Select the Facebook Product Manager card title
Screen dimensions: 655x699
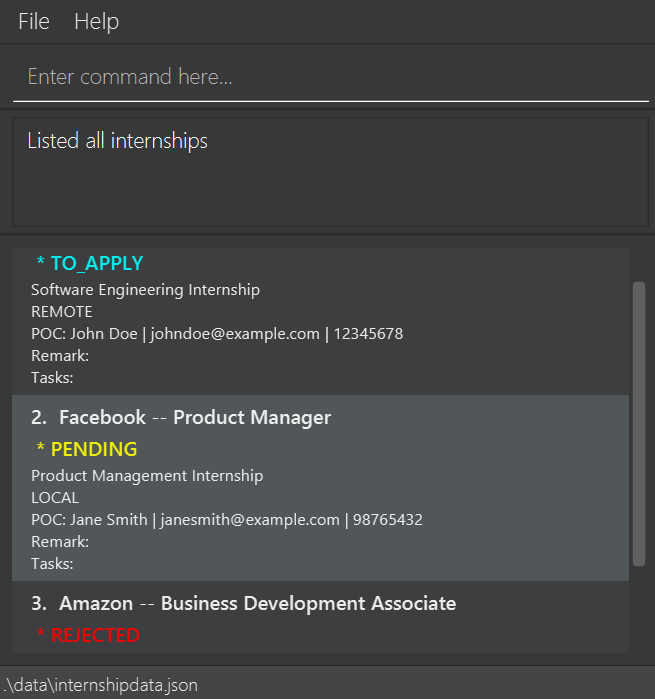(x=195, y=417)
